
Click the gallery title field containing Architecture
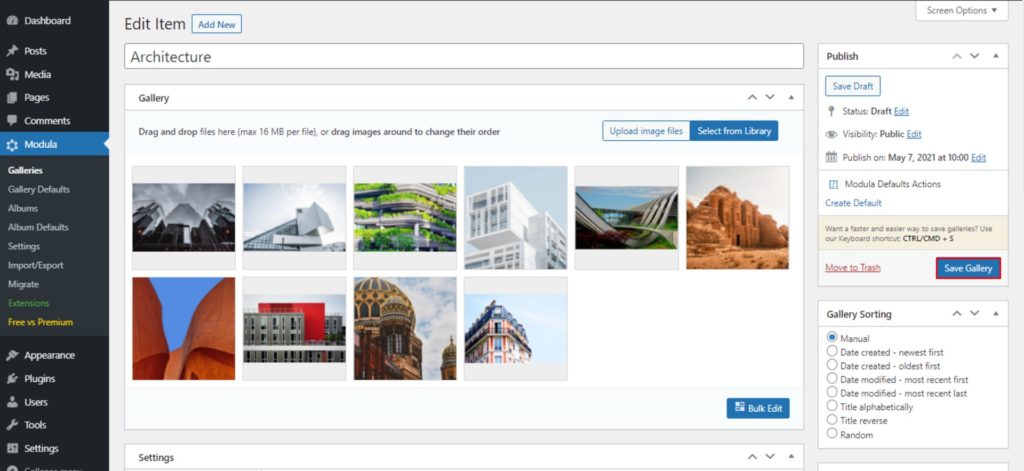pyautogui.click(x=464, y=57)
